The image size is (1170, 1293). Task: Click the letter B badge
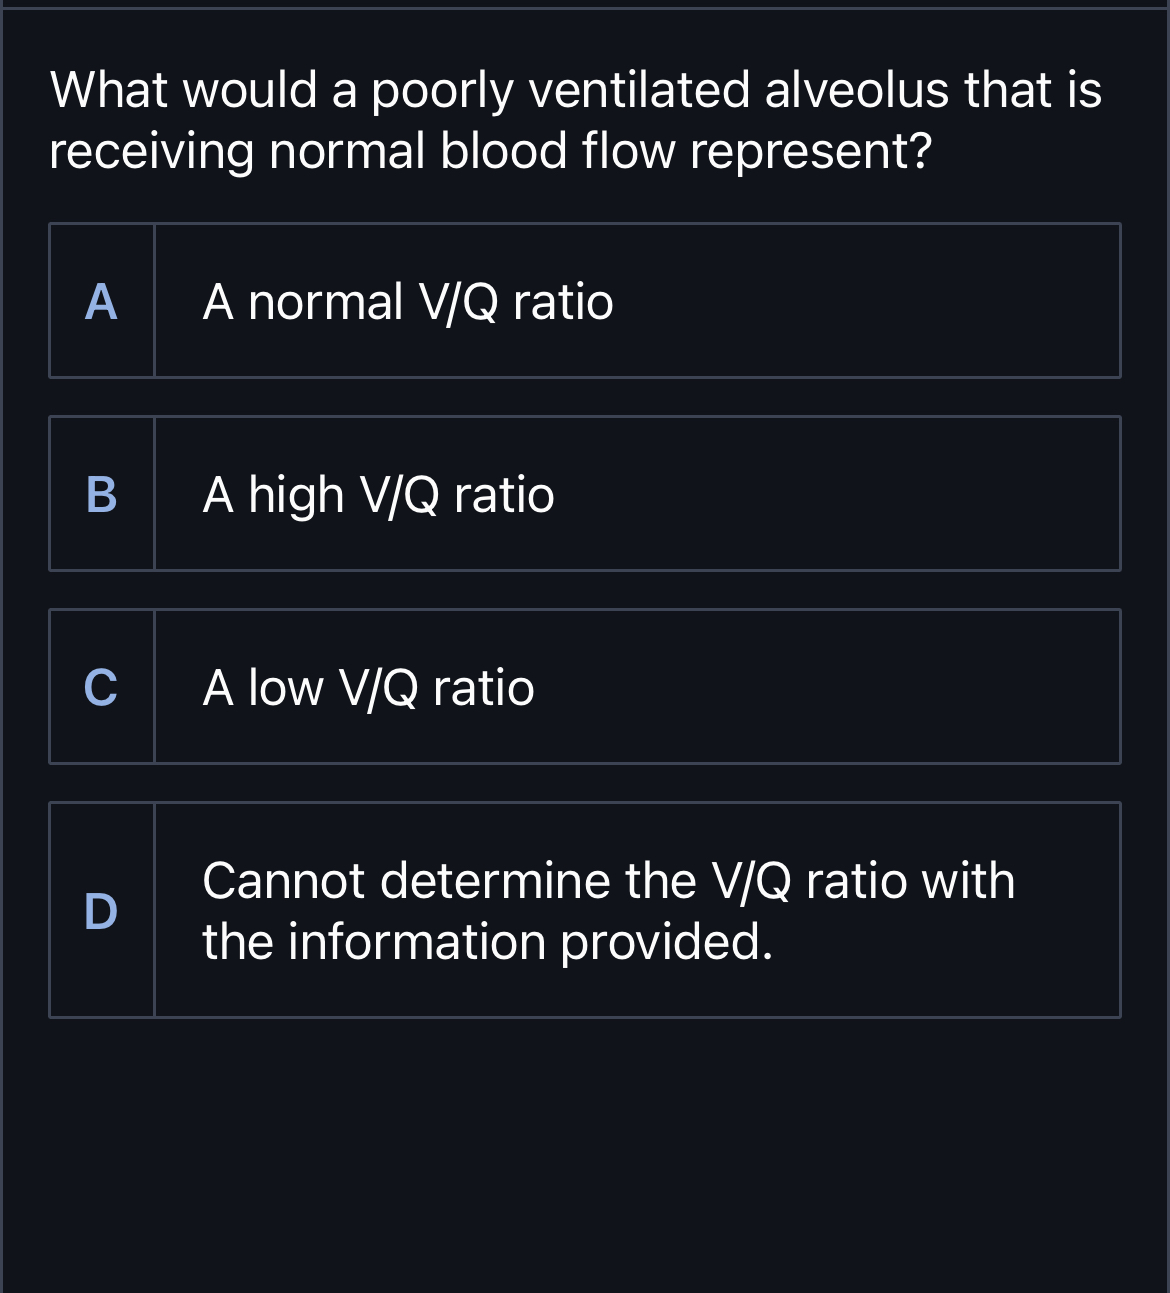tap(101, 493)
